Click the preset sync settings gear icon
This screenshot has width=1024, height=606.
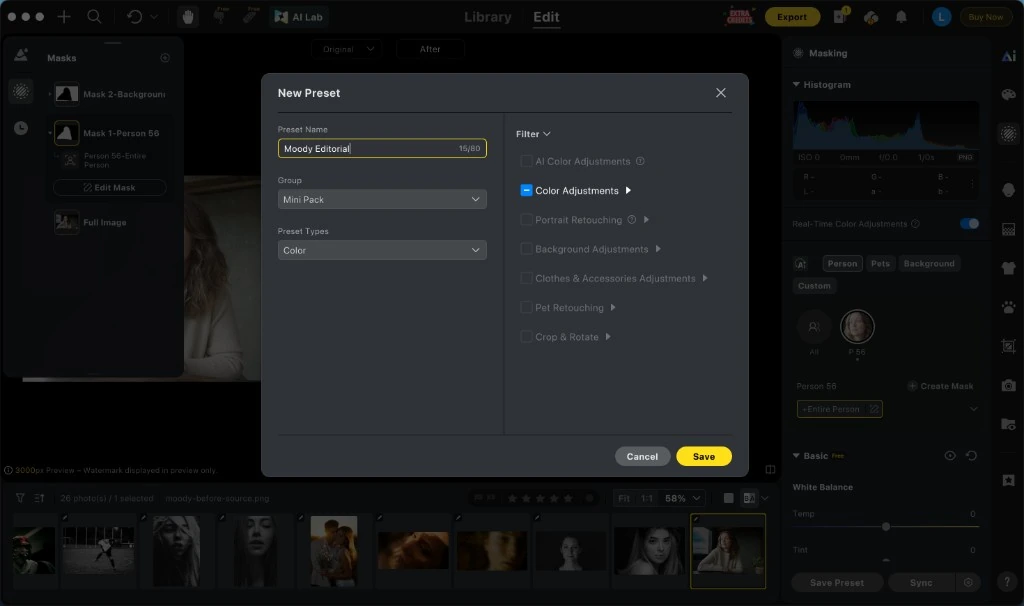968,582
